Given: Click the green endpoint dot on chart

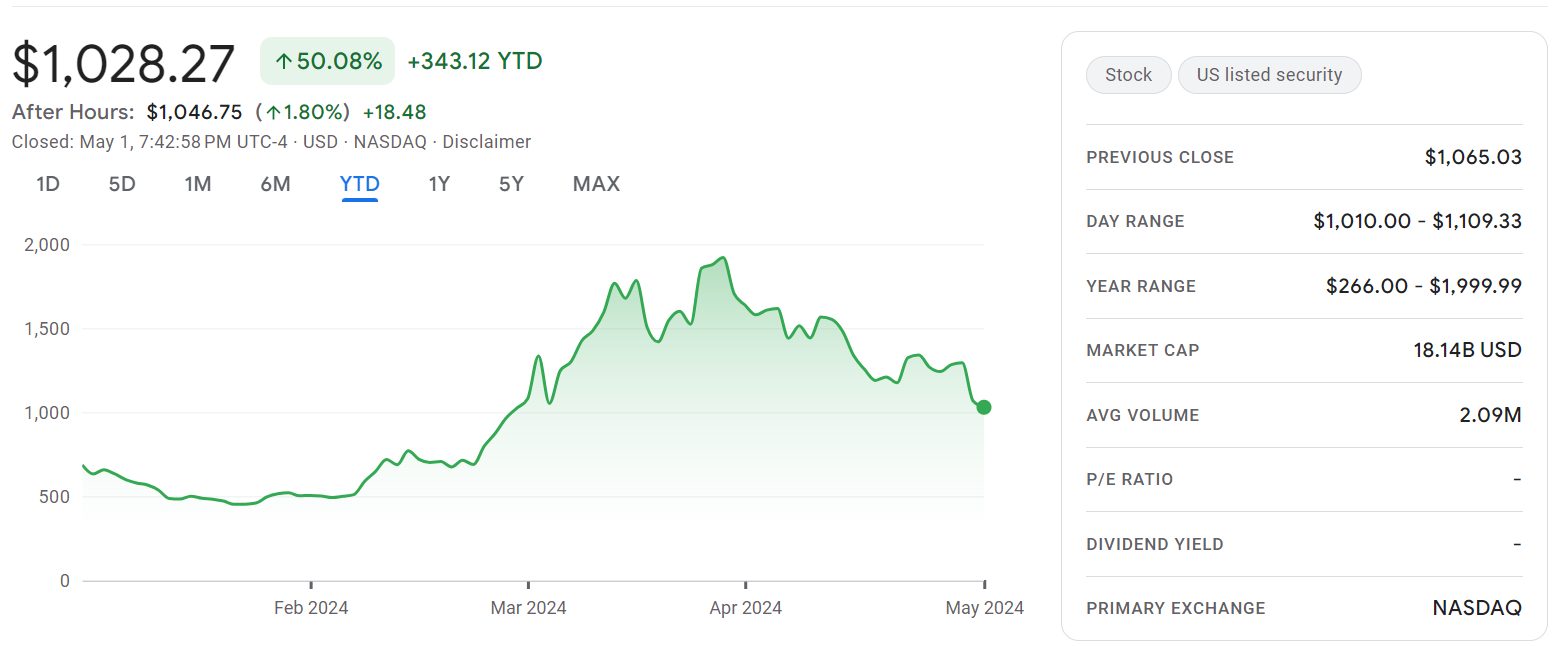Looking at the screenshot, I should (x=984, y=407).
